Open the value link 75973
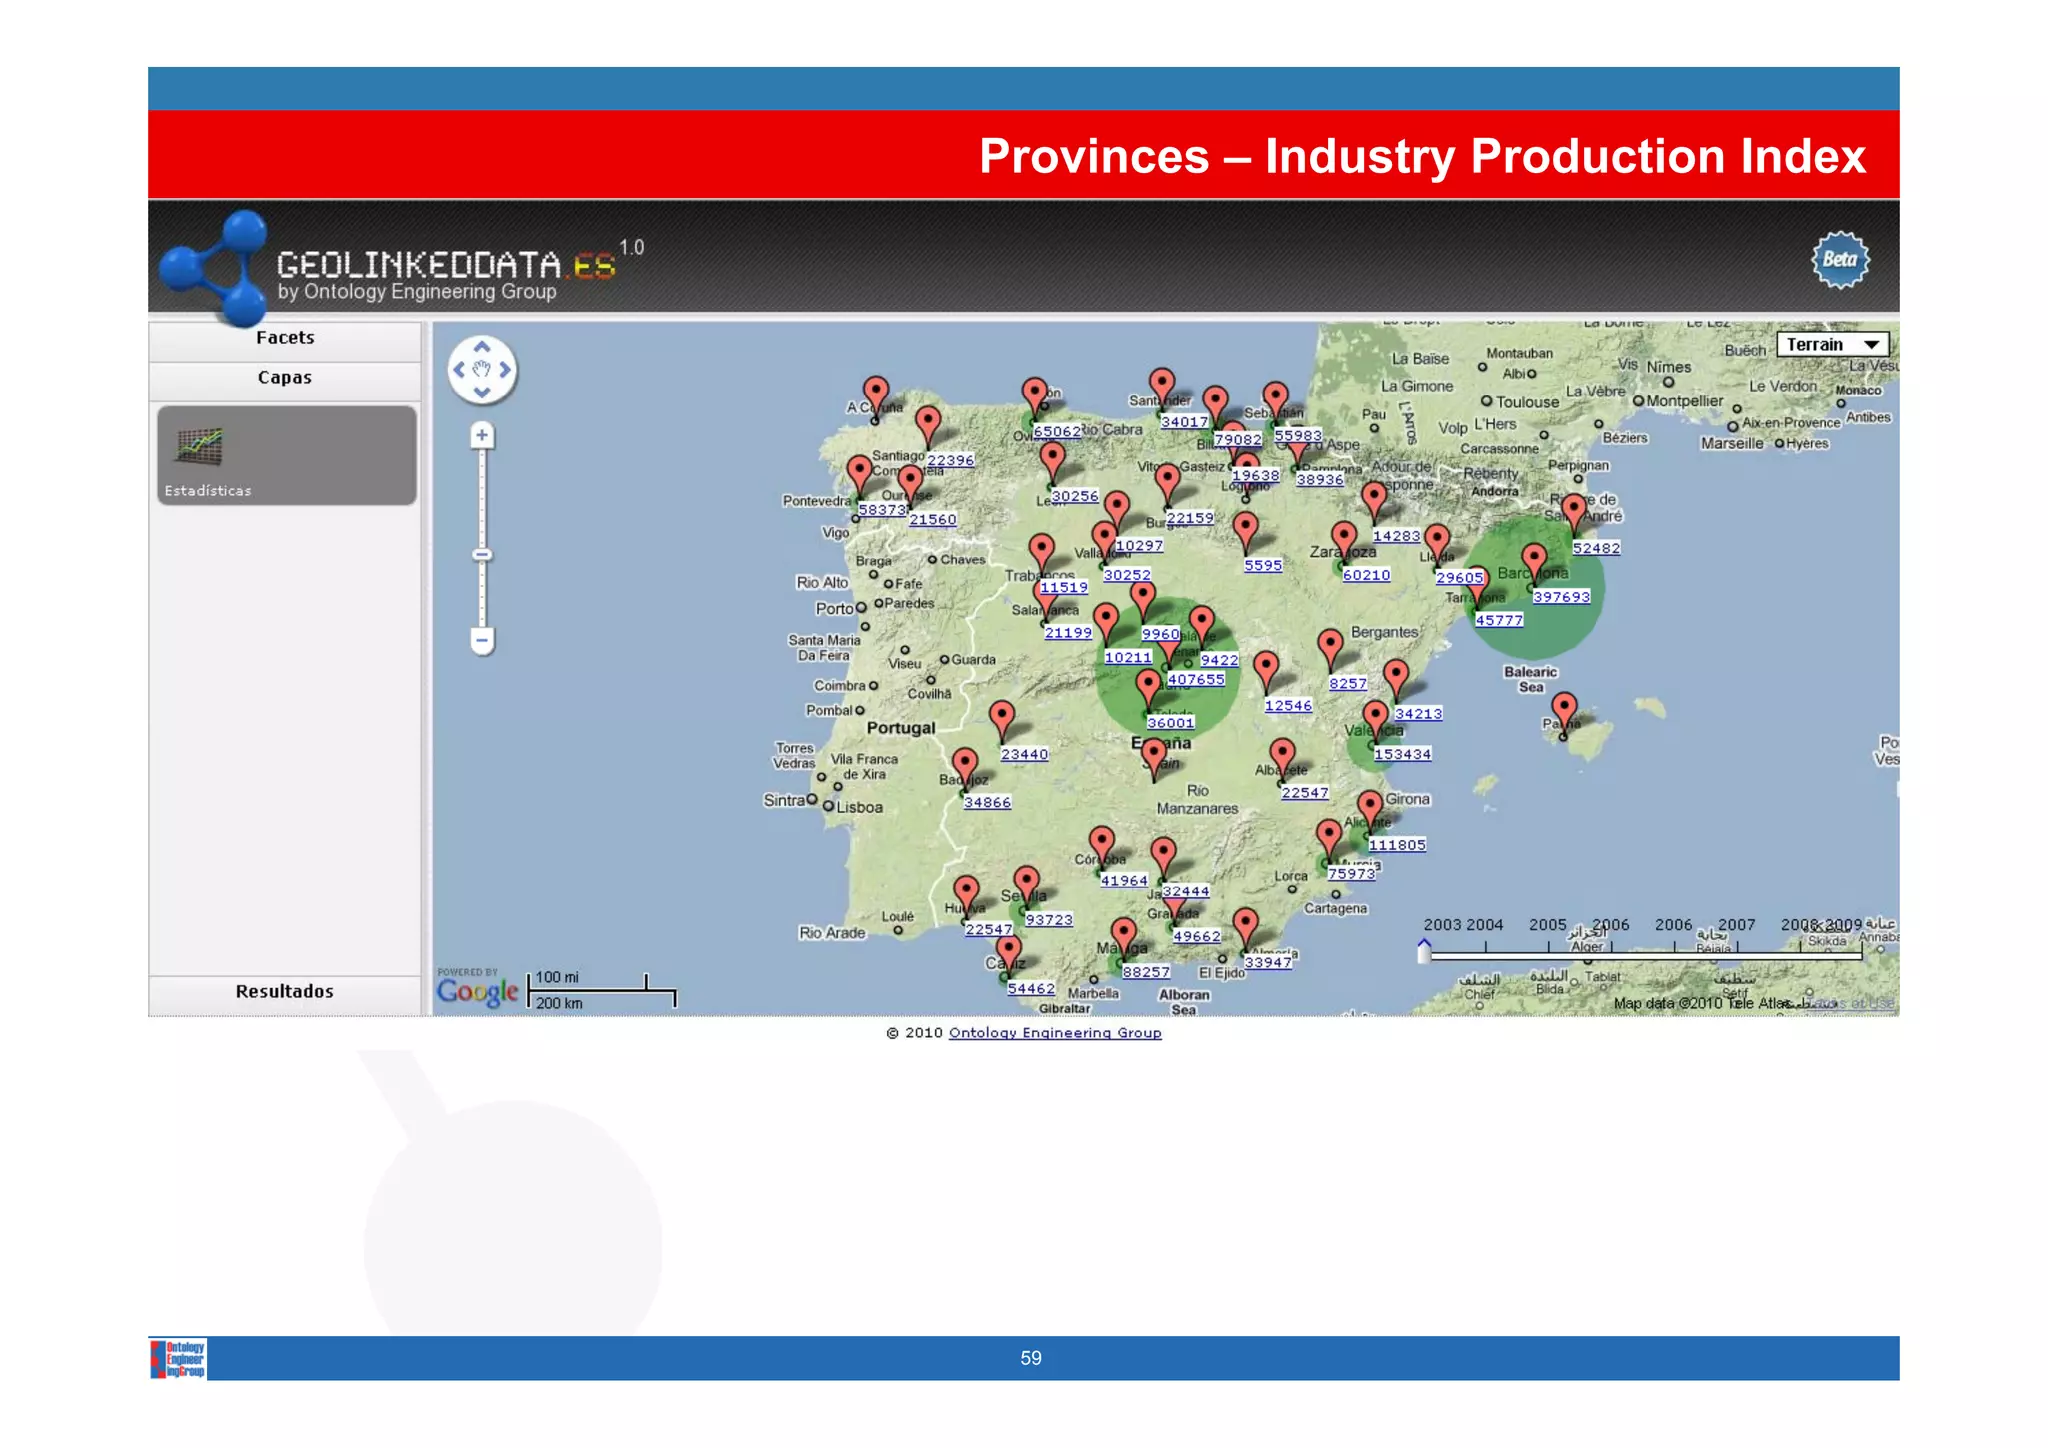This screenshot has width=2048, height=1448. [1351, 874]
